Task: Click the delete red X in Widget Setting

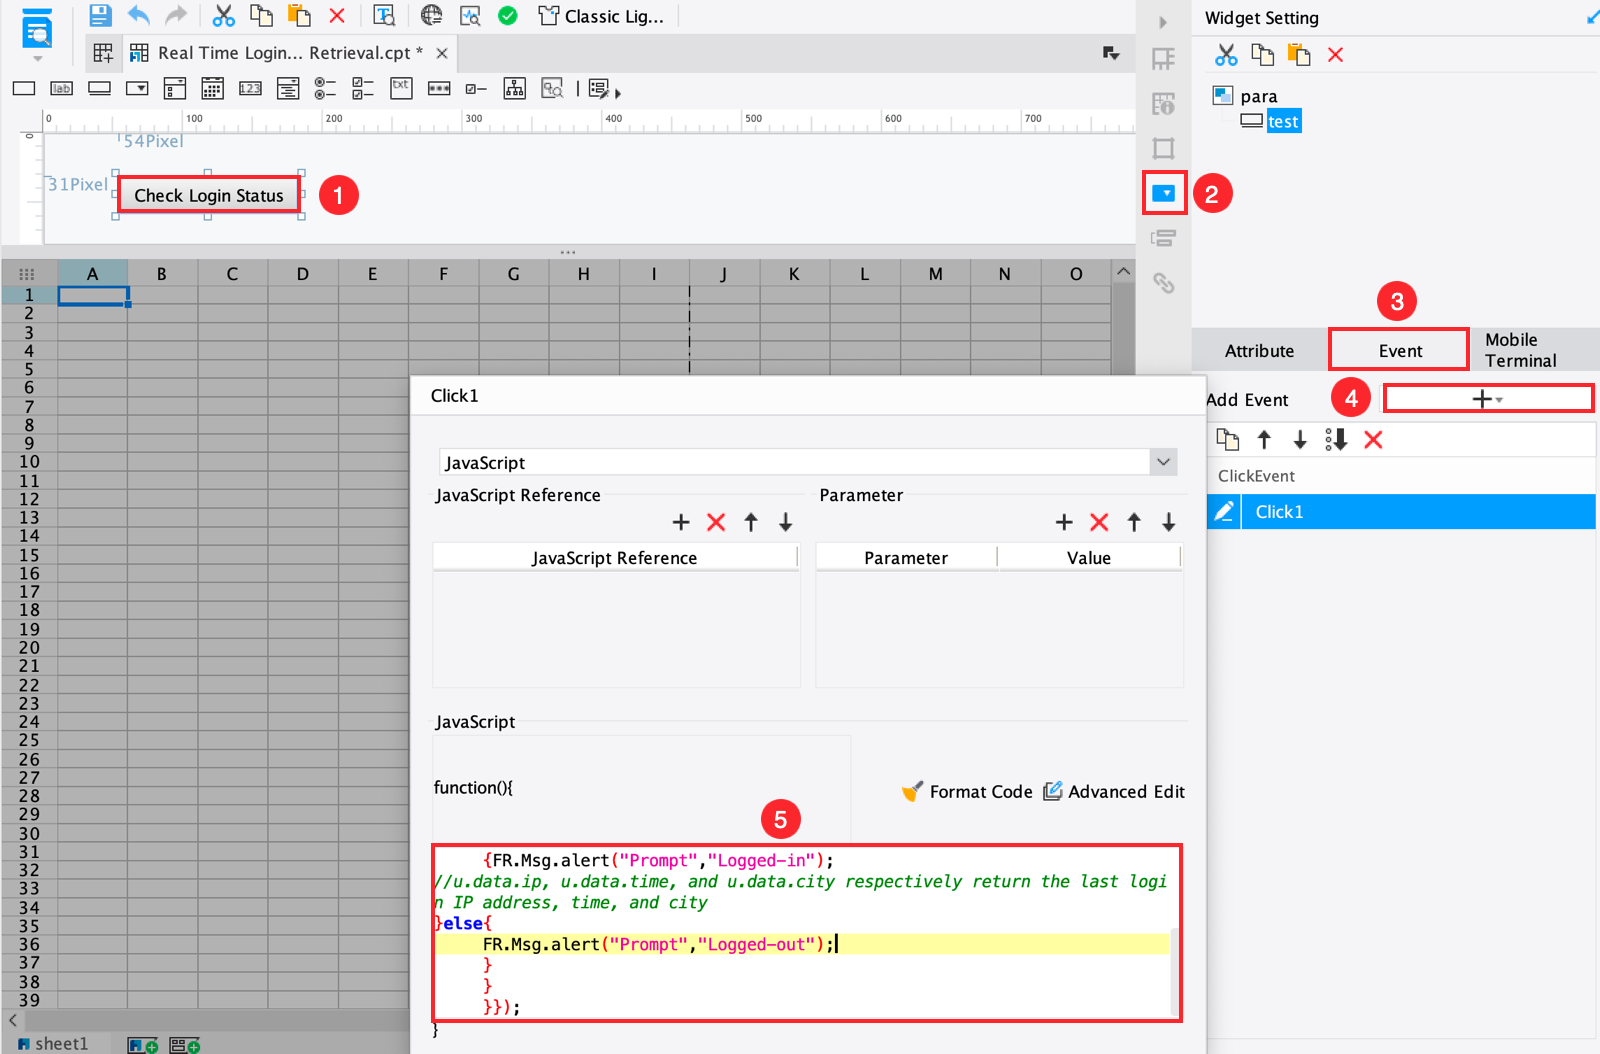Action: click(x=1335, y=55)
